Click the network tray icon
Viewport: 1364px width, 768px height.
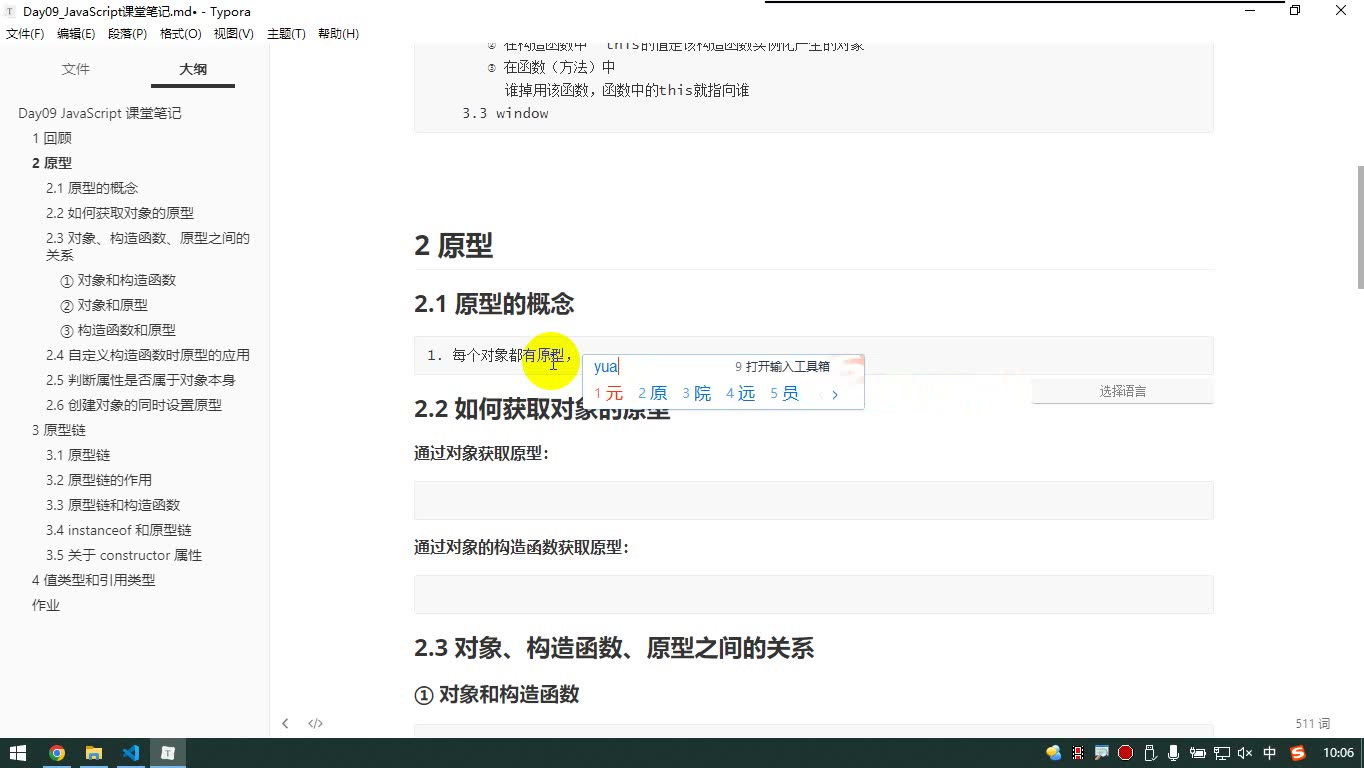point(1221,753)
